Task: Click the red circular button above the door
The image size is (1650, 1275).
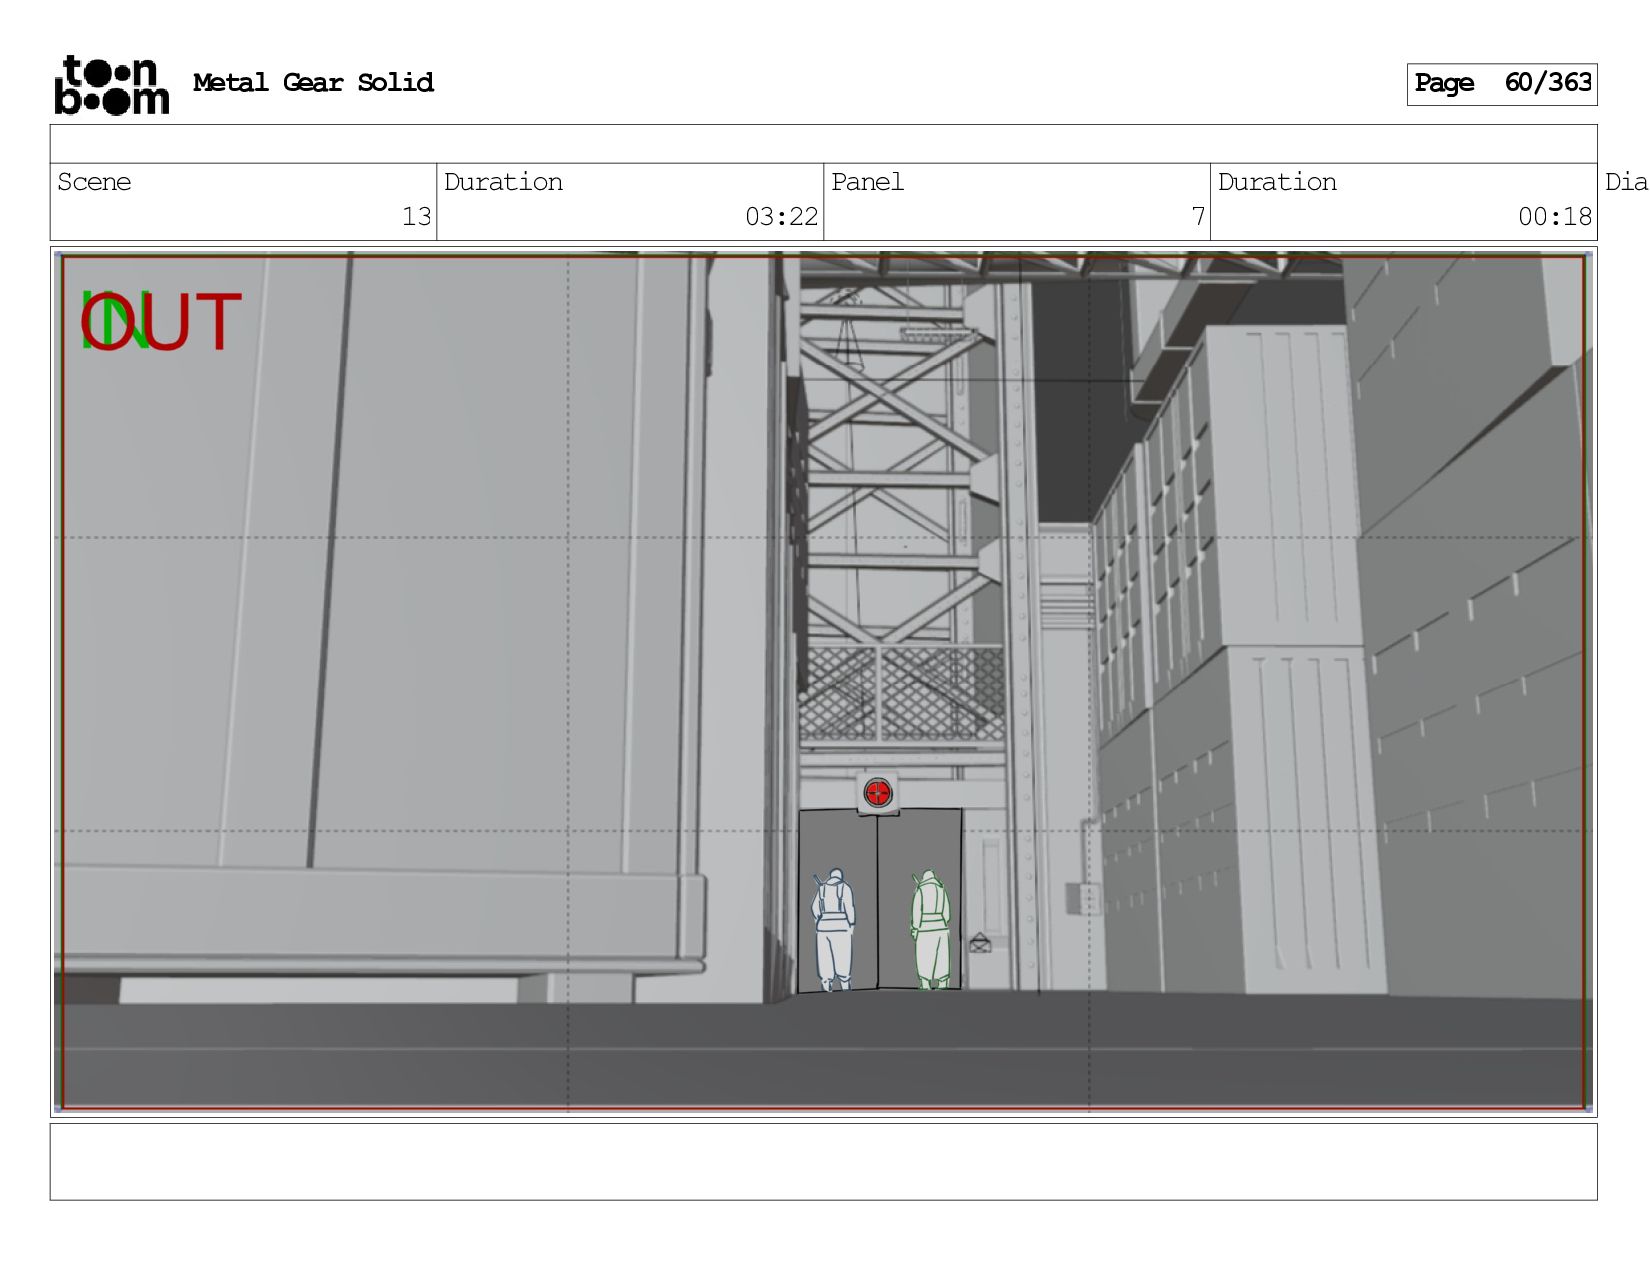Action: tap(877, 794)
